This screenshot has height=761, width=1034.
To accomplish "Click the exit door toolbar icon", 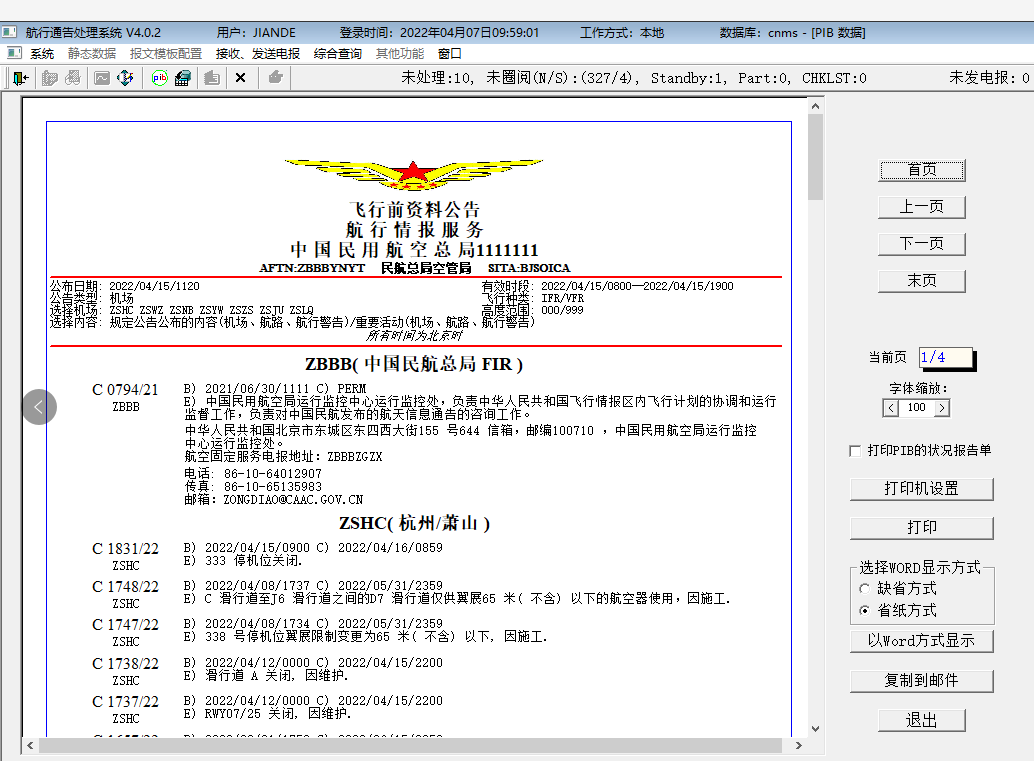I will (x=20, y=78).
